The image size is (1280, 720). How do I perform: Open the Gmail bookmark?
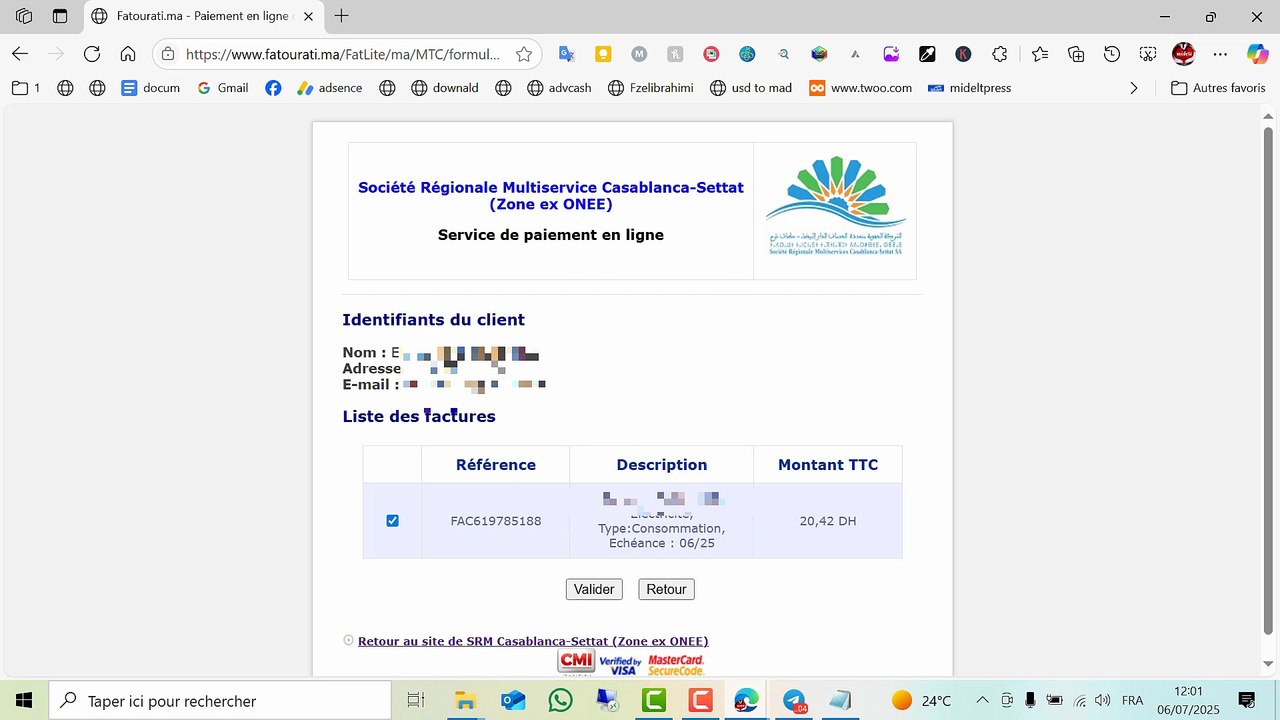point(222,88)
